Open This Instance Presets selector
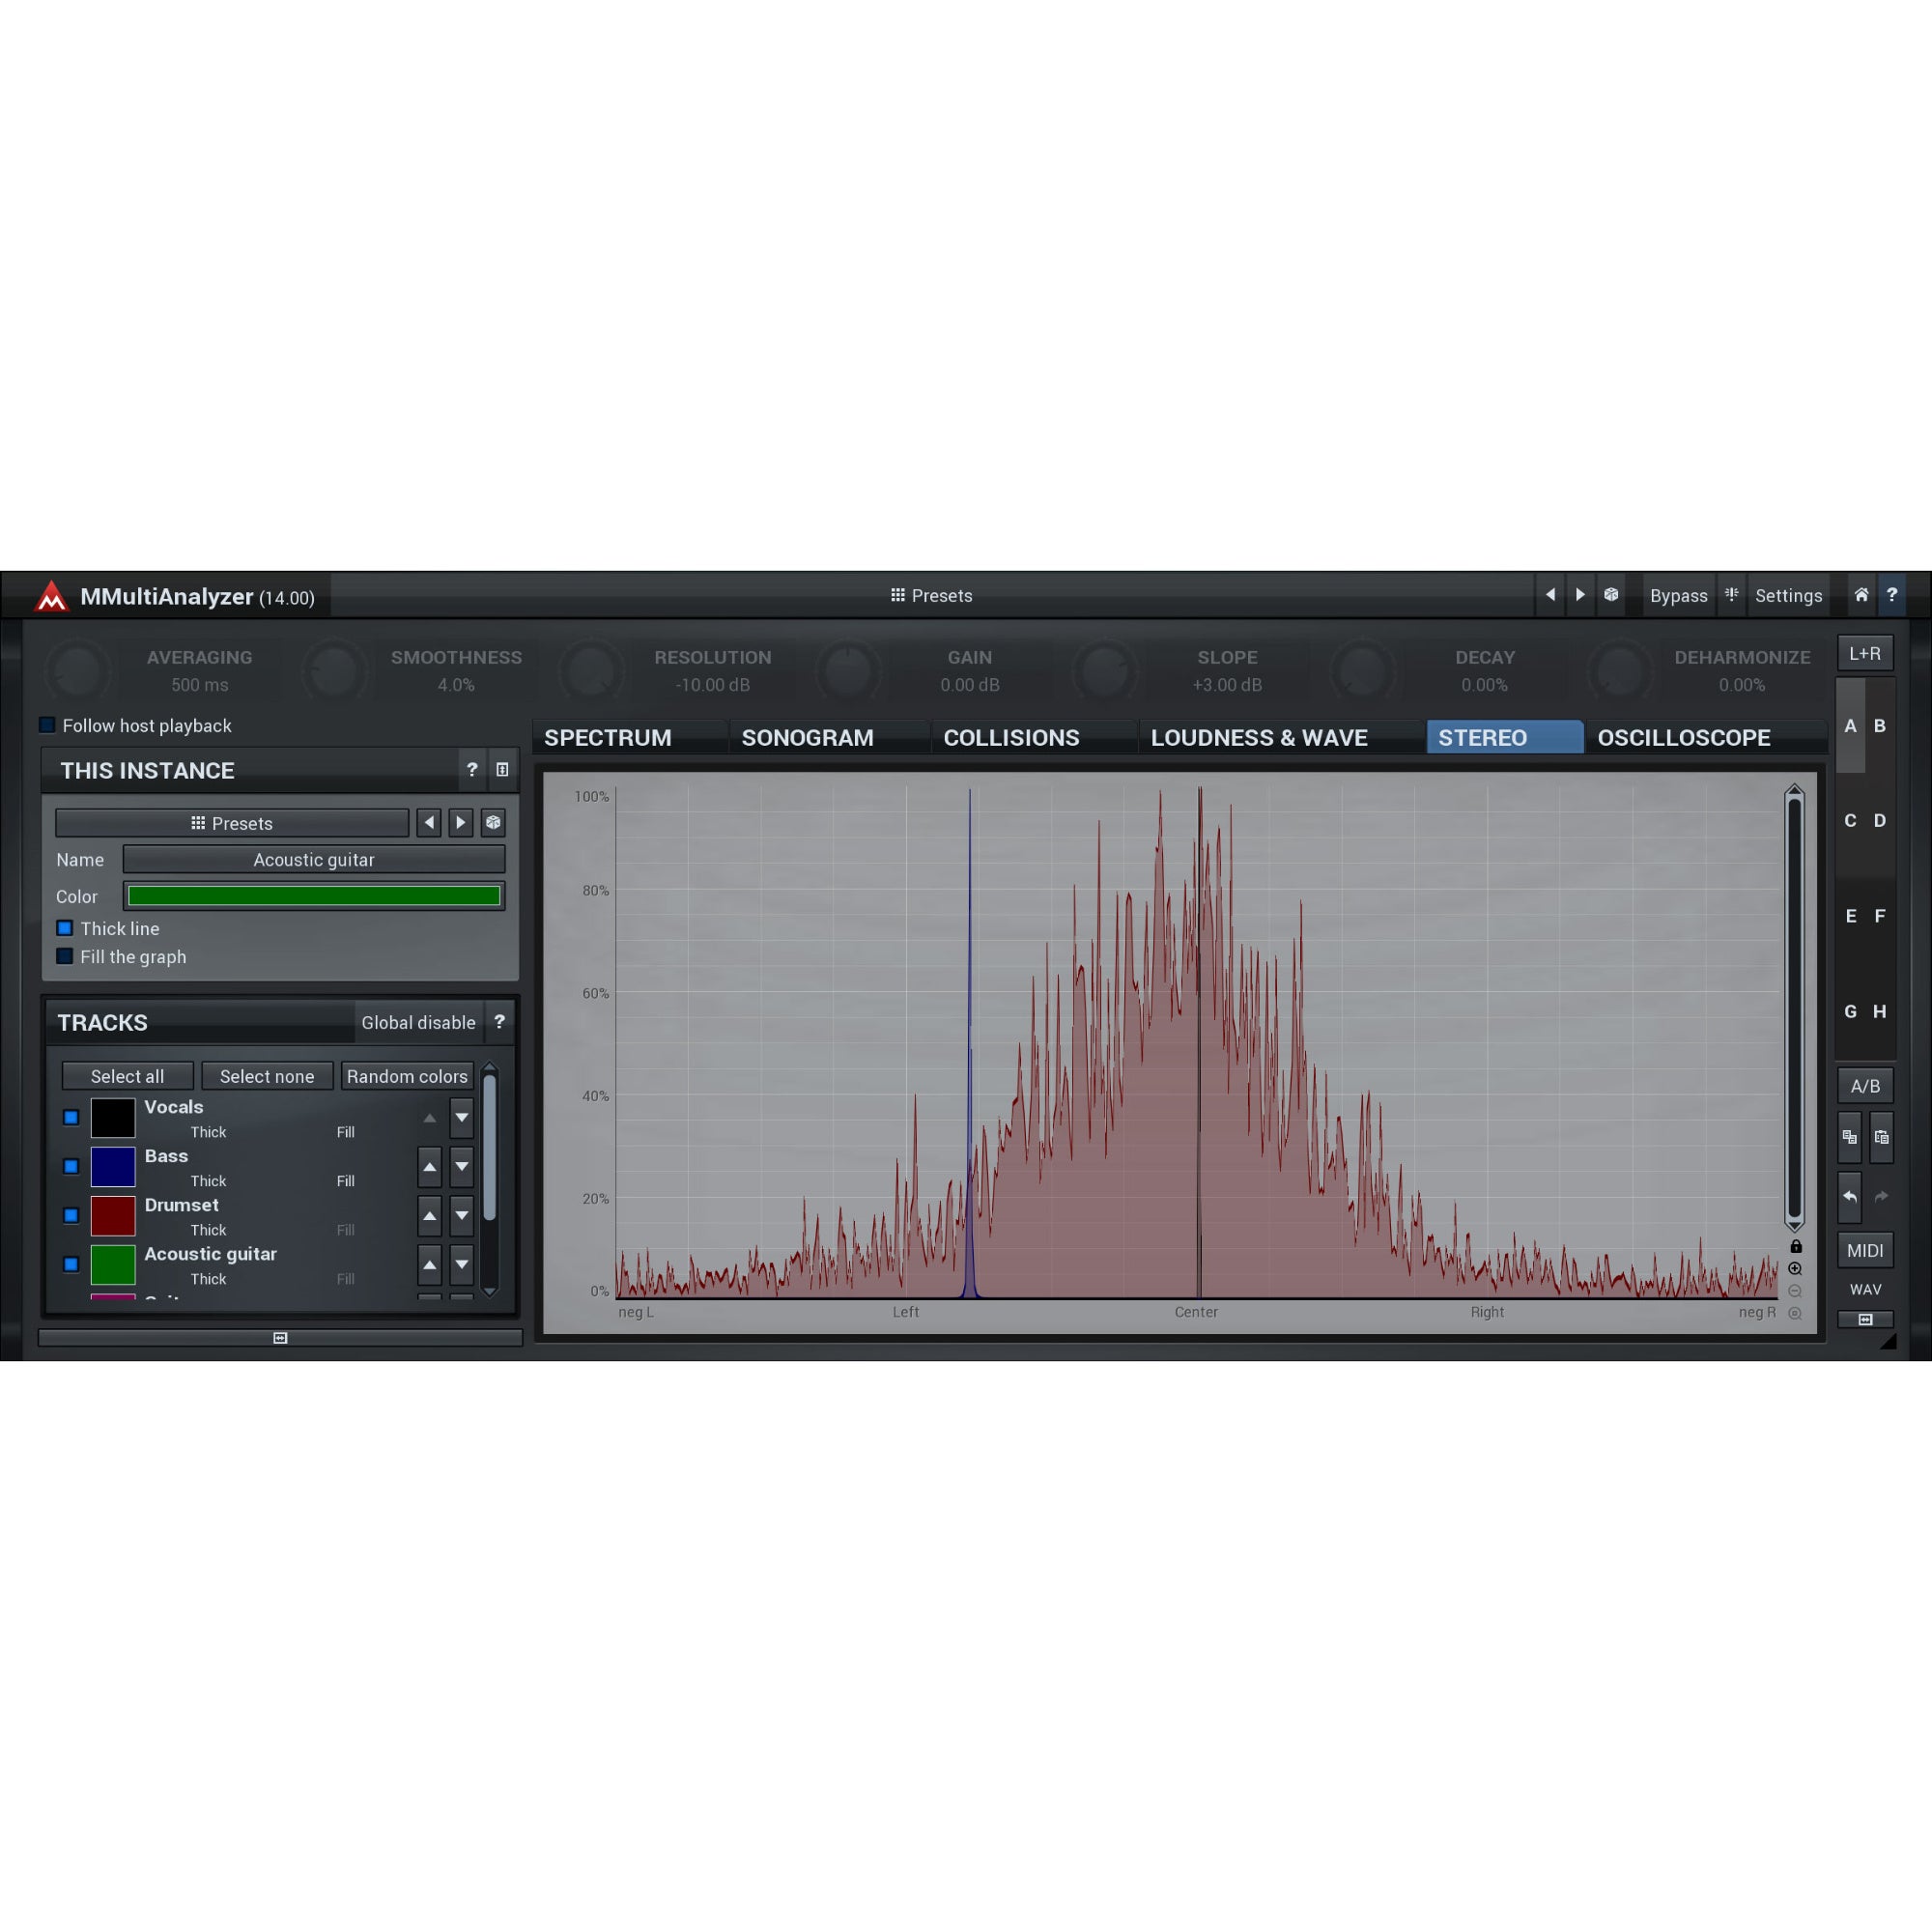Screen dimensions: 1932x1932 click(x=232, y=823)
